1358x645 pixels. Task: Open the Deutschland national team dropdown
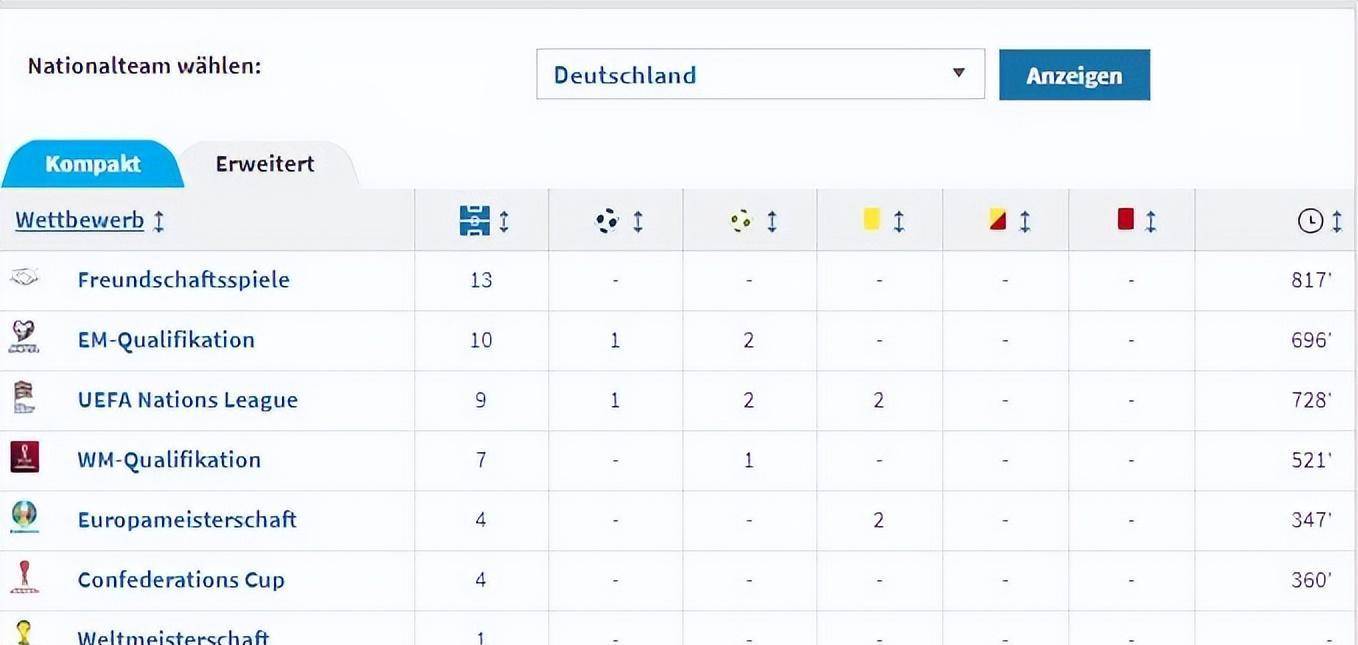[x=760, y=74]
